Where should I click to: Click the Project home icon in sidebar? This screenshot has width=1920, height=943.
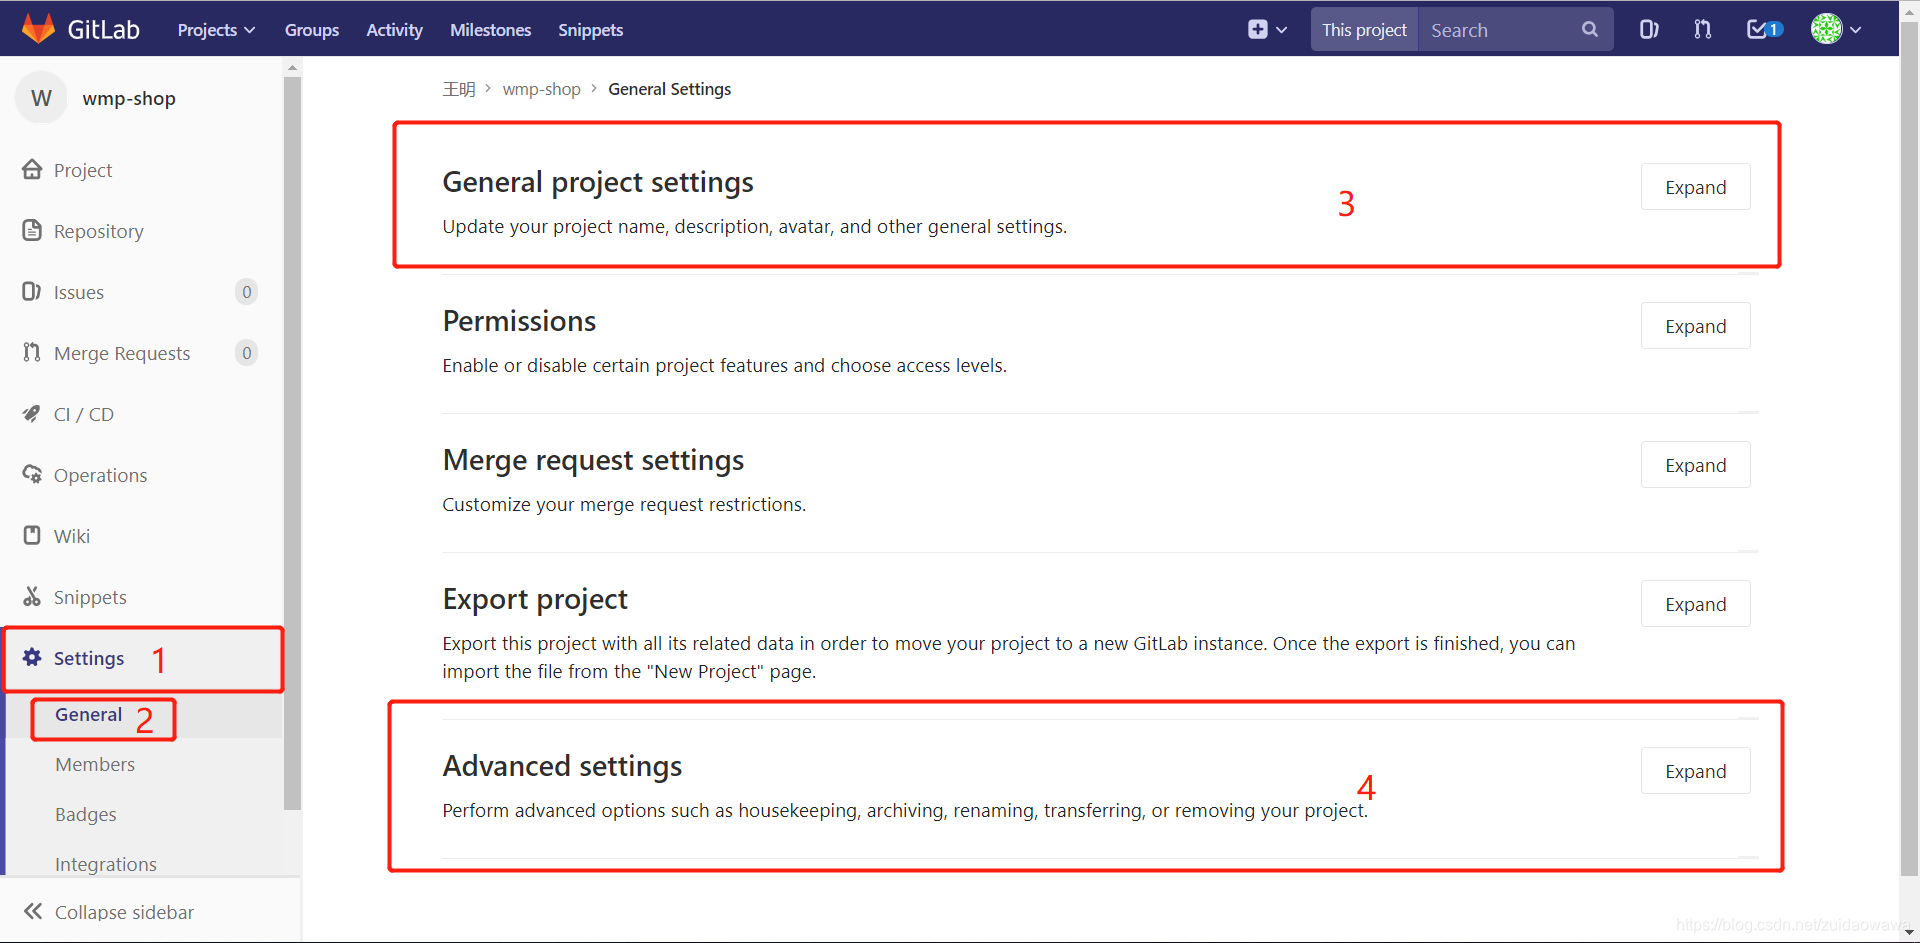pyautogui.click(x=32, y=169)
